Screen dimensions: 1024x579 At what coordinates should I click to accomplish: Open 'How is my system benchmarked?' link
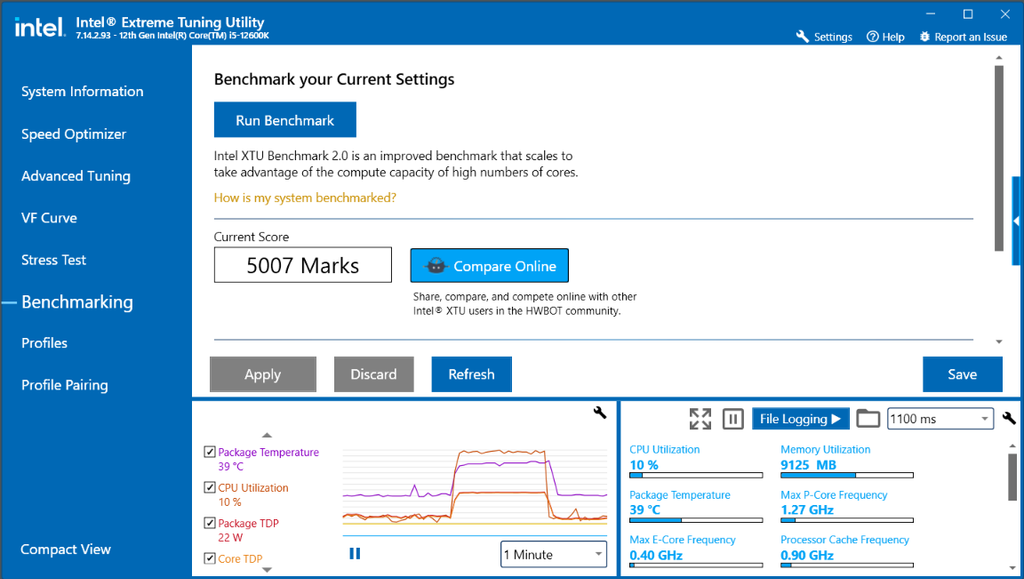(x=305, y=198)
